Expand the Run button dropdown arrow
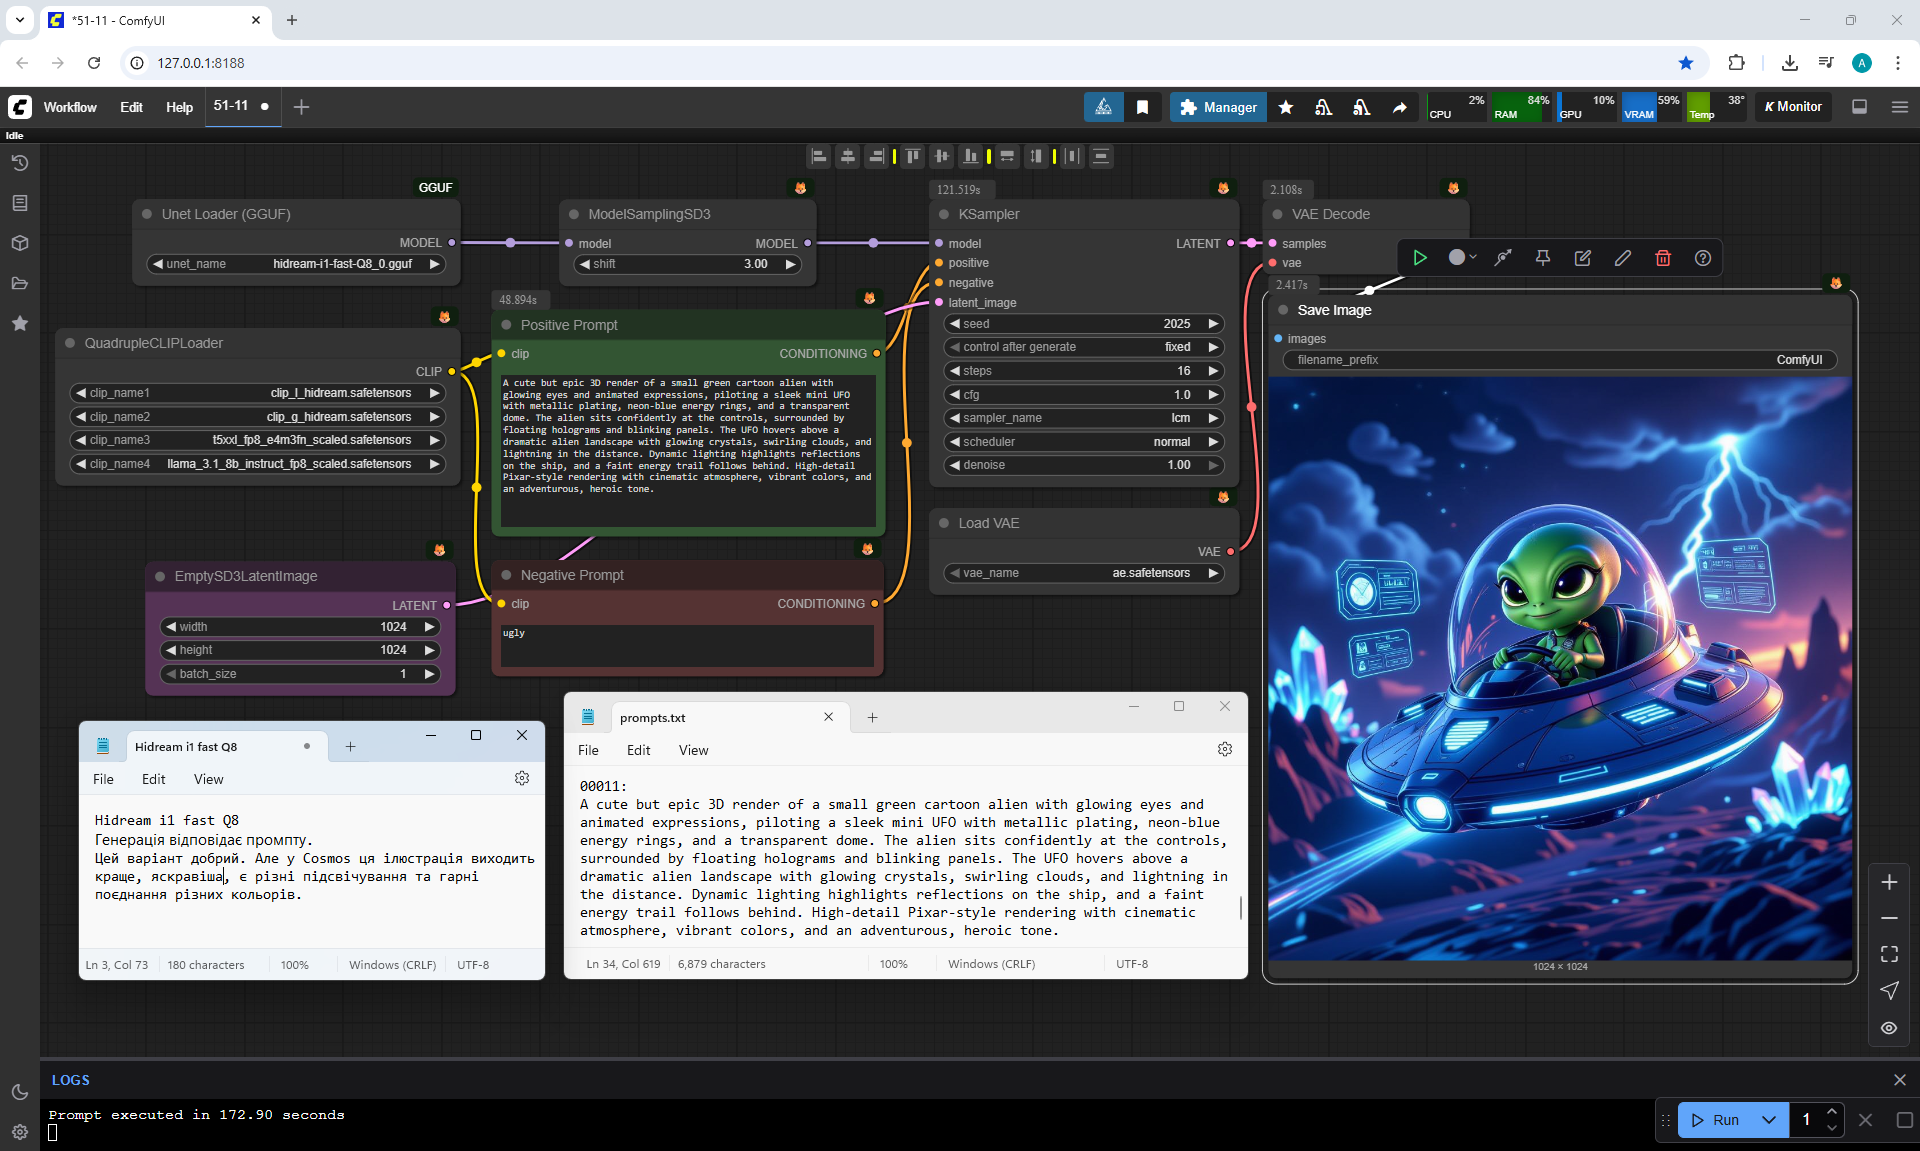Viewport: 1920px width, 1151px height. pos(1769,1120)
